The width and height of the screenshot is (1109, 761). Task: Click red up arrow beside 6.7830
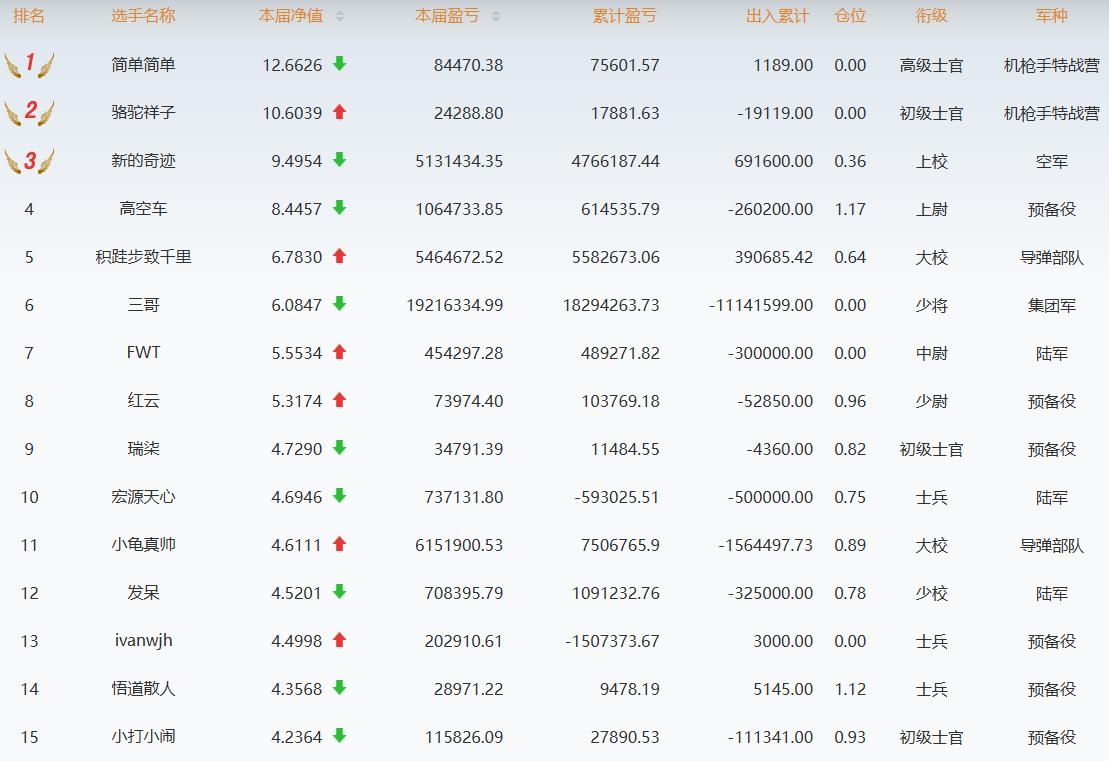[x=339, y=256]
